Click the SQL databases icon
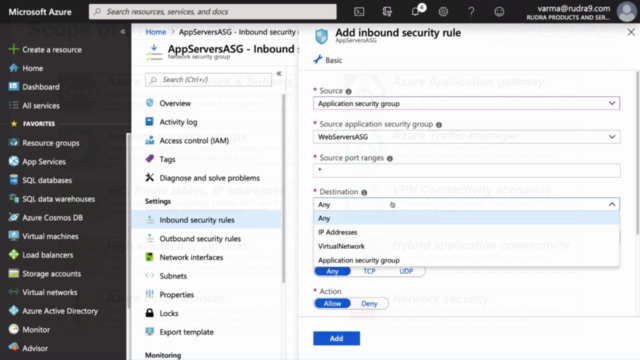640x360 pixels. pyautogui.click(x=13, y=180)
